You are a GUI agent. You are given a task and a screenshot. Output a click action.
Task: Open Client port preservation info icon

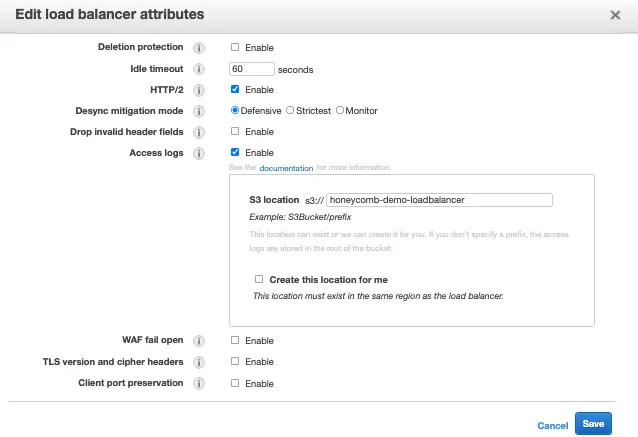click(x=199, y=383)
